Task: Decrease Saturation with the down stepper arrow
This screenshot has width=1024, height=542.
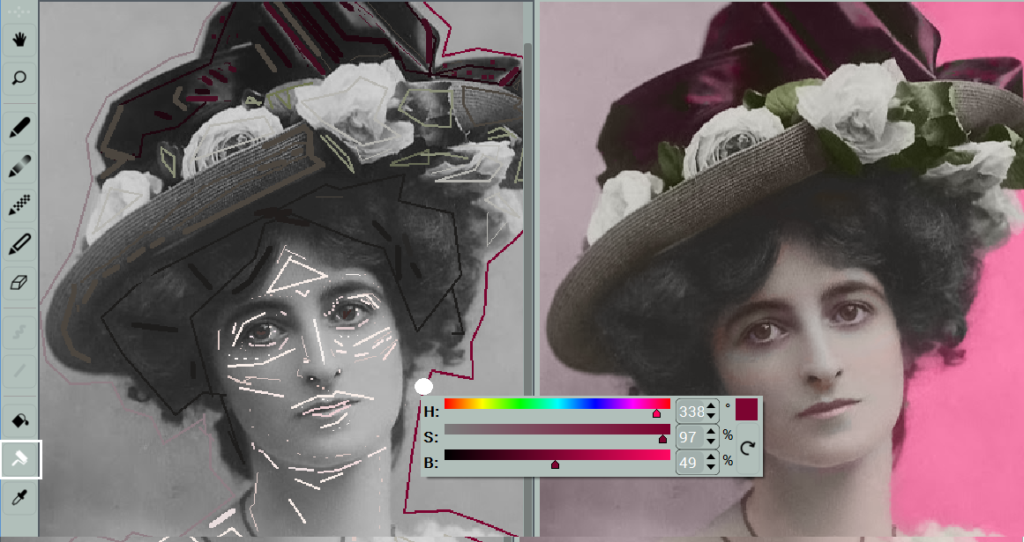Action: point(711,442)
